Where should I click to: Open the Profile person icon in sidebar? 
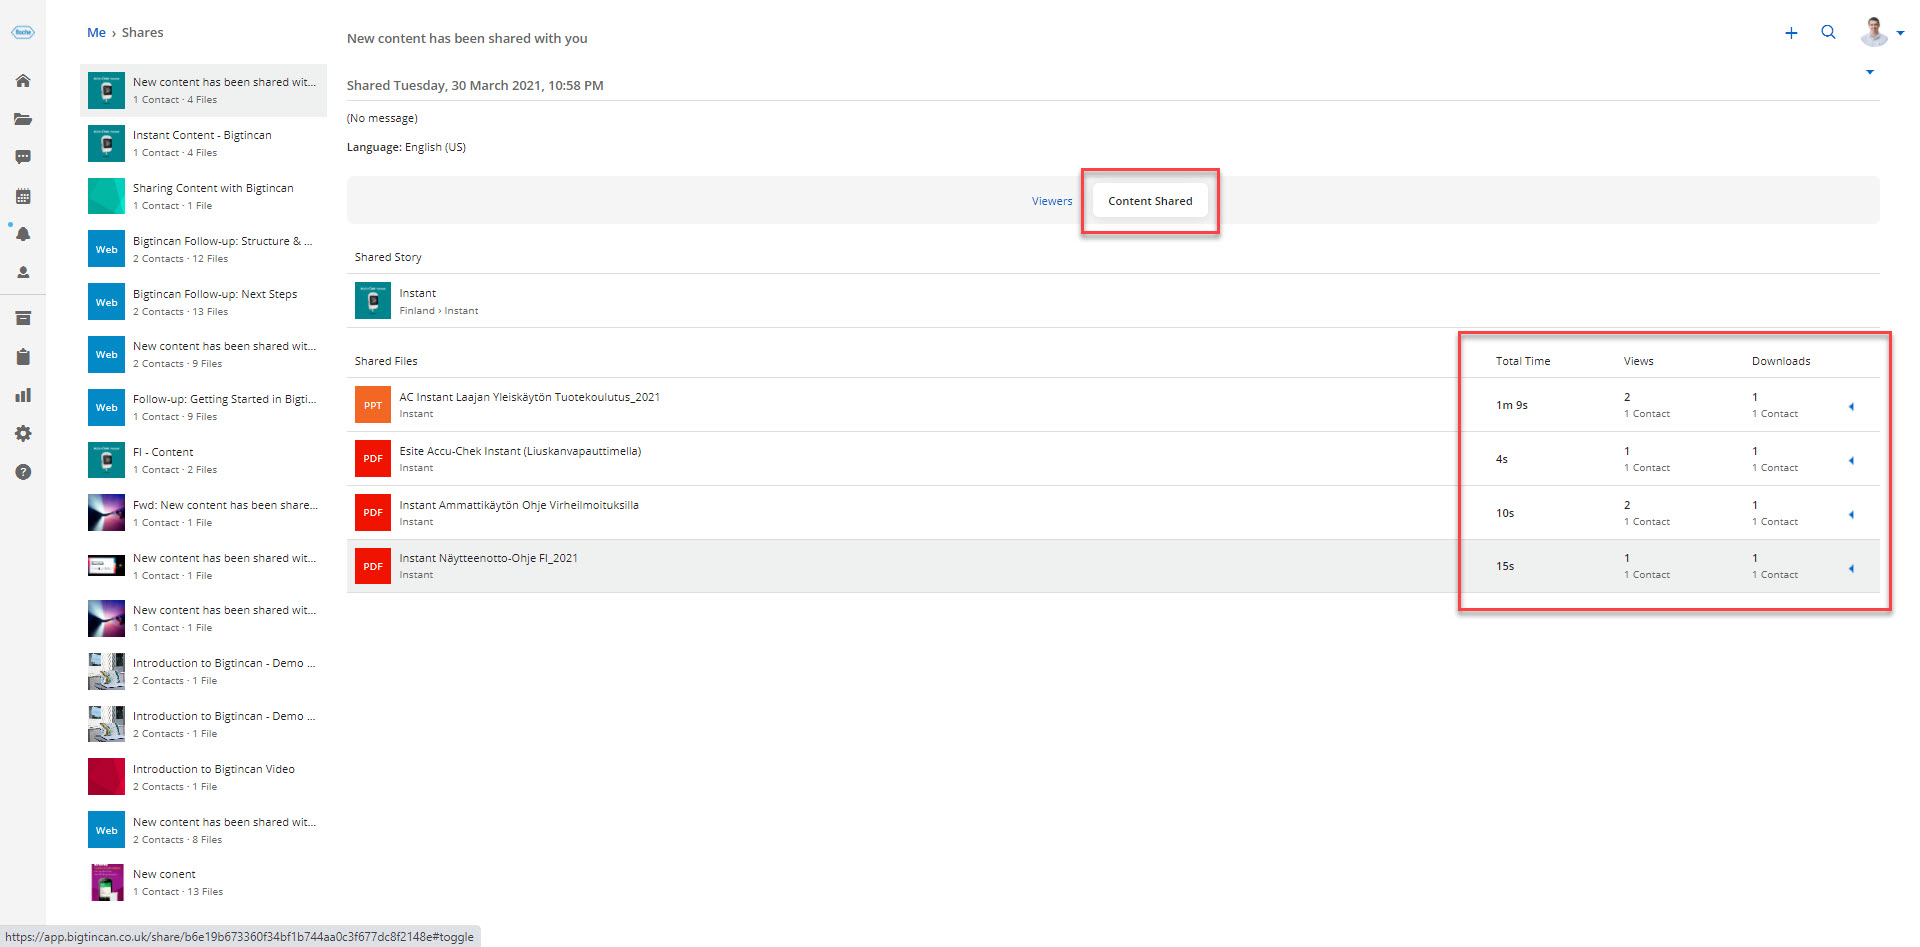click(22, 272)
